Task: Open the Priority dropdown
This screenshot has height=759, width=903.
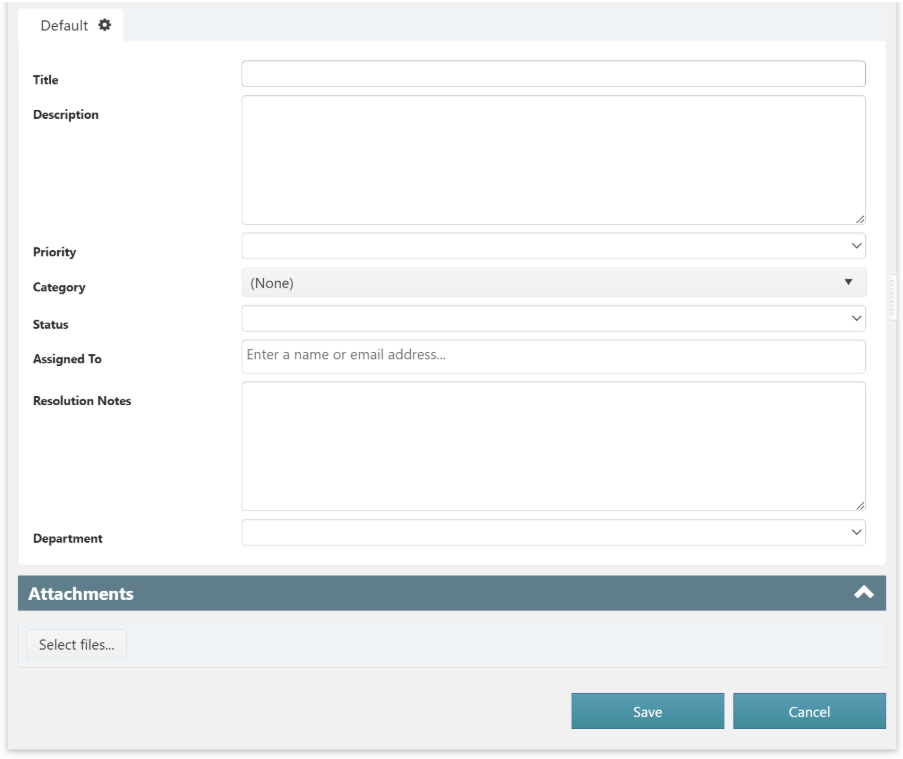Action: pos(553,246)
